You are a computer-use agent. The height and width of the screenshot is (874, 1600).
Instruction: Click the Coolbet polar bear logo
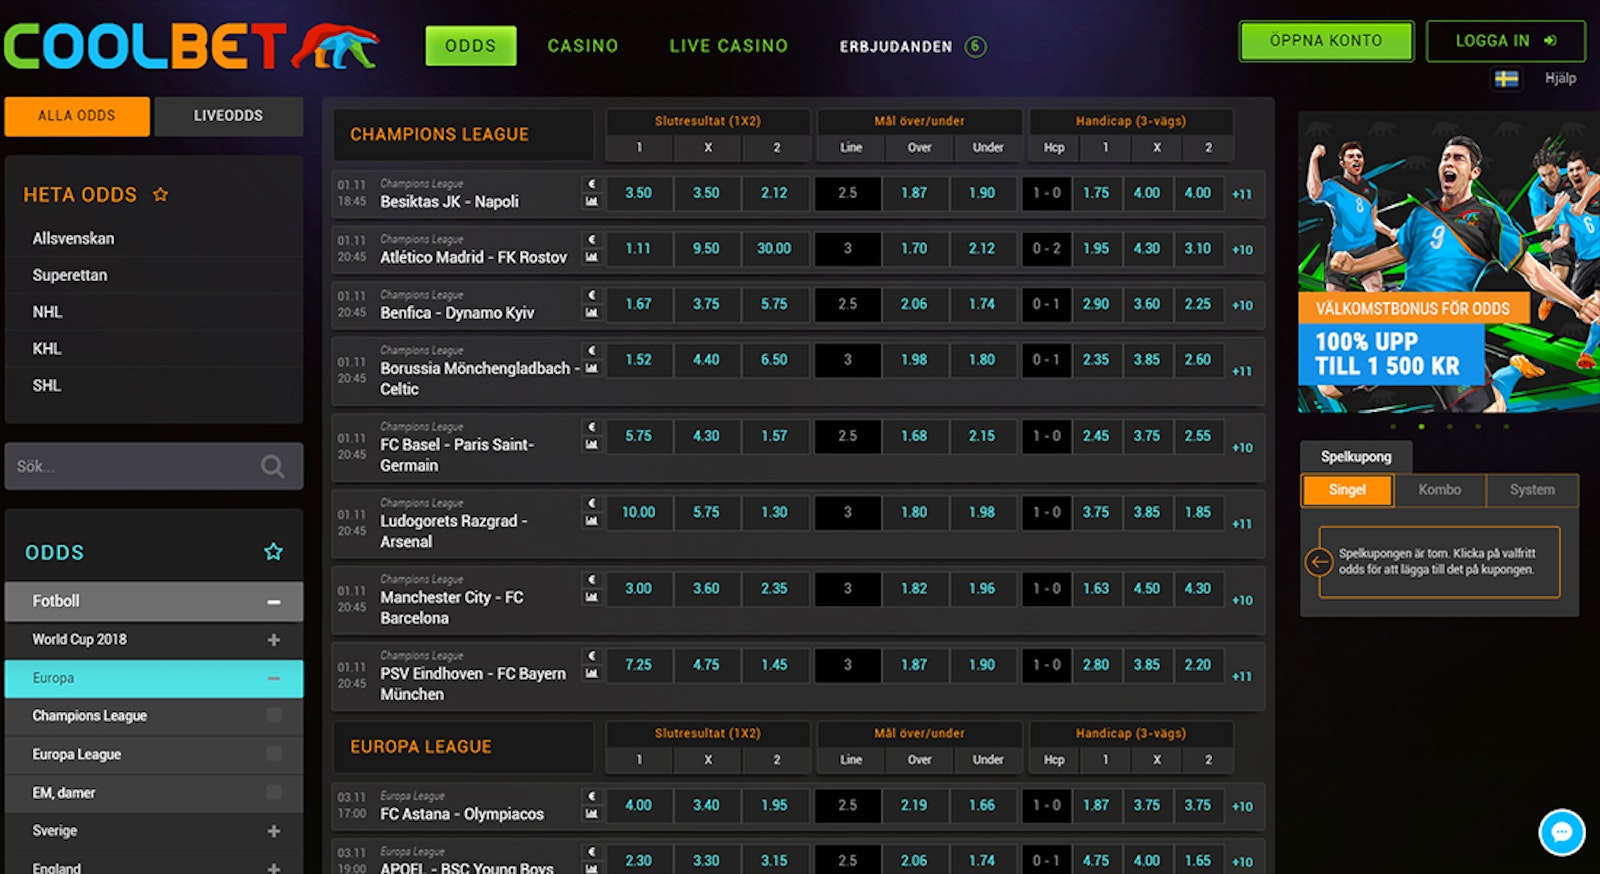336,46
